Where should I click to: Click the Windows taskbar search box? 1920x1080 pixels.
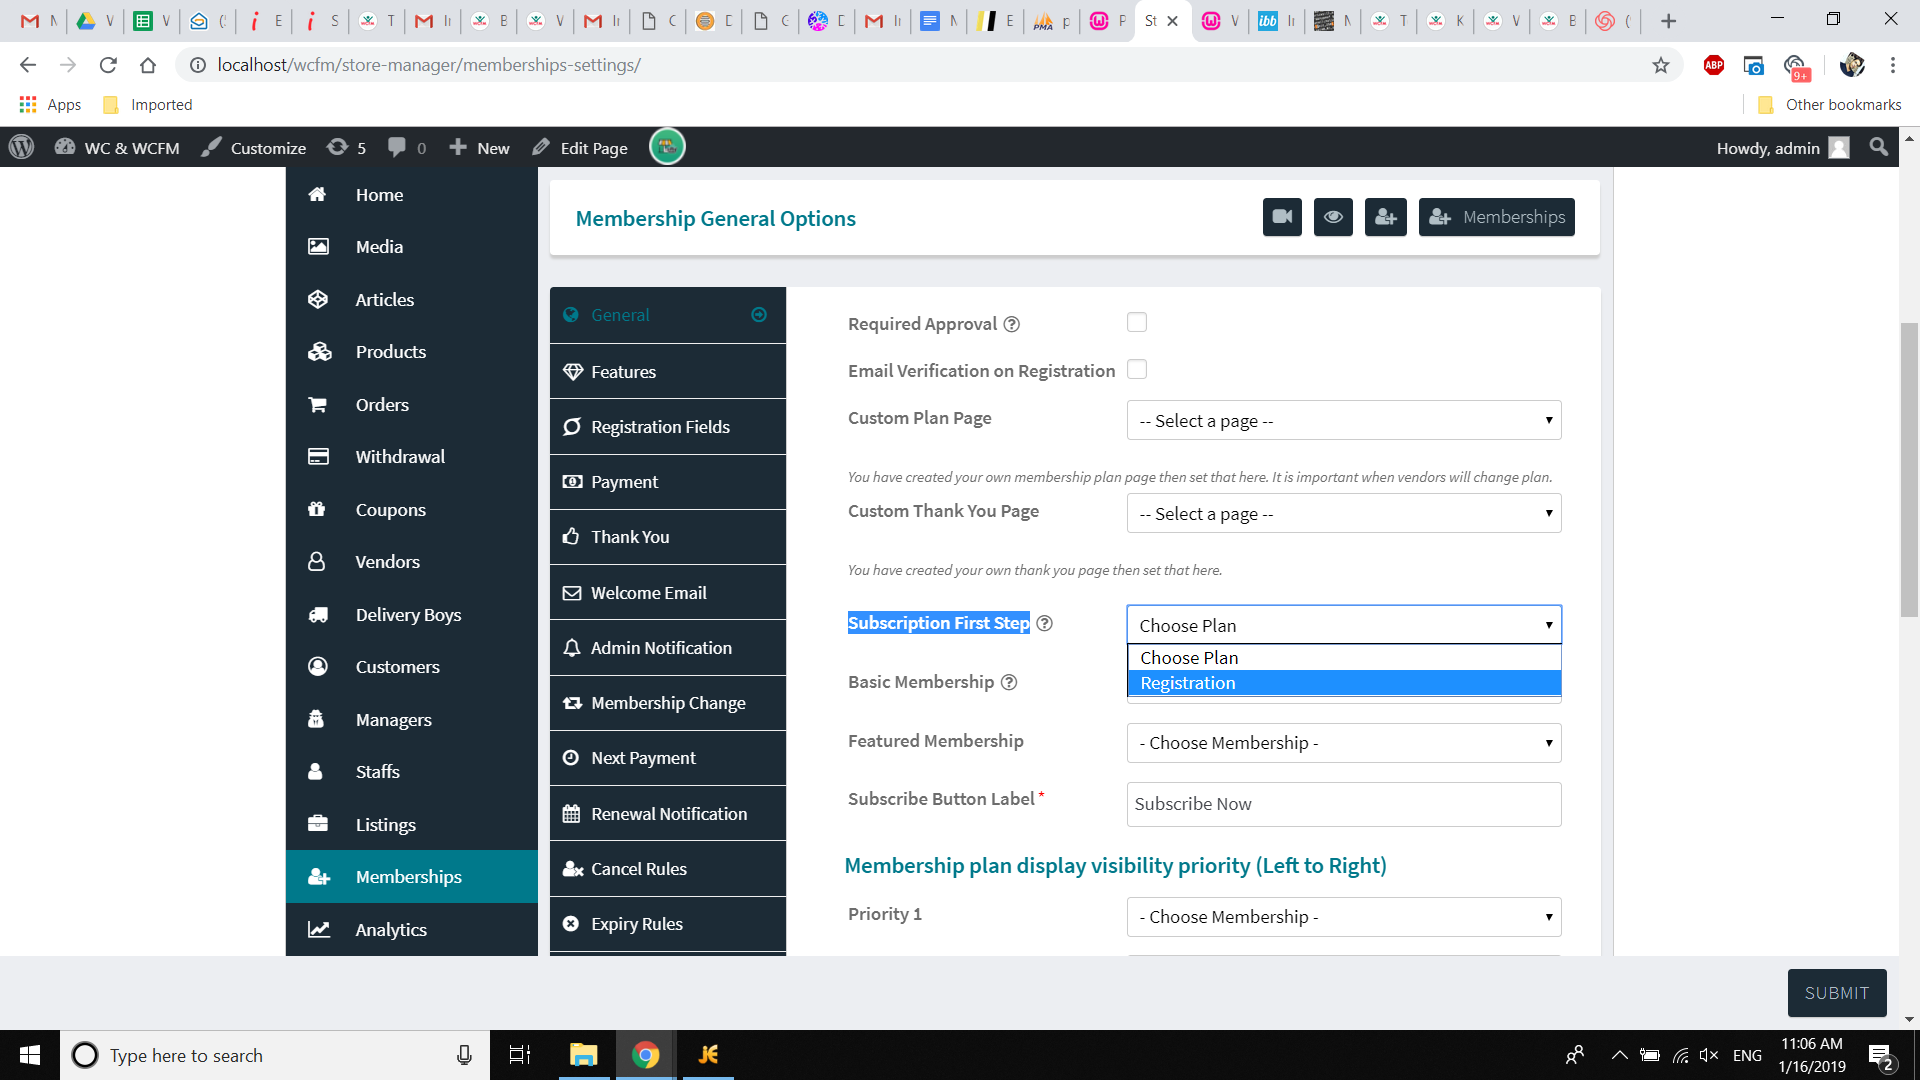[x=275, y=1055]
